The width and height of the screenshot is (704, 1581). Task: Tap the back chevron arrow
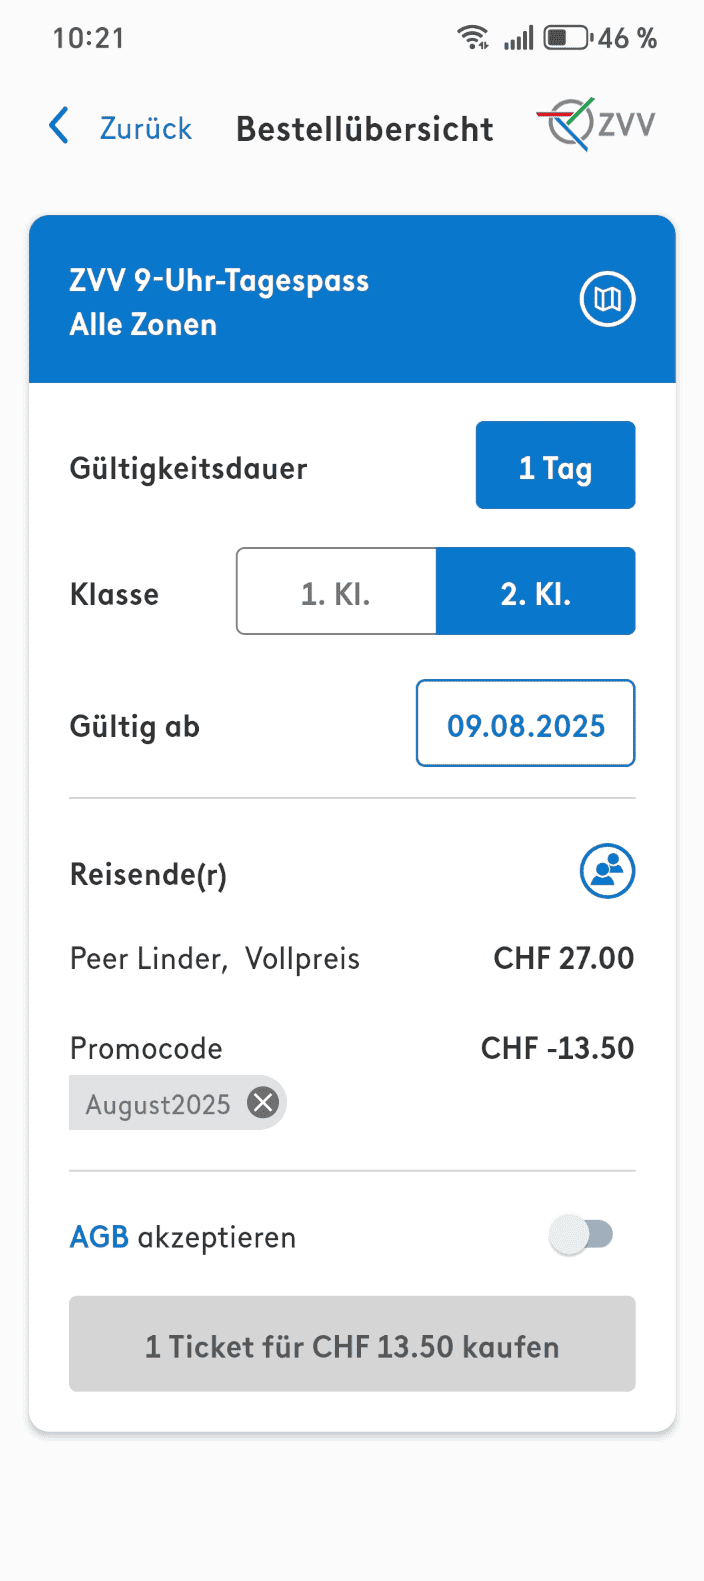pyautogui.click(x=59, y=127)
